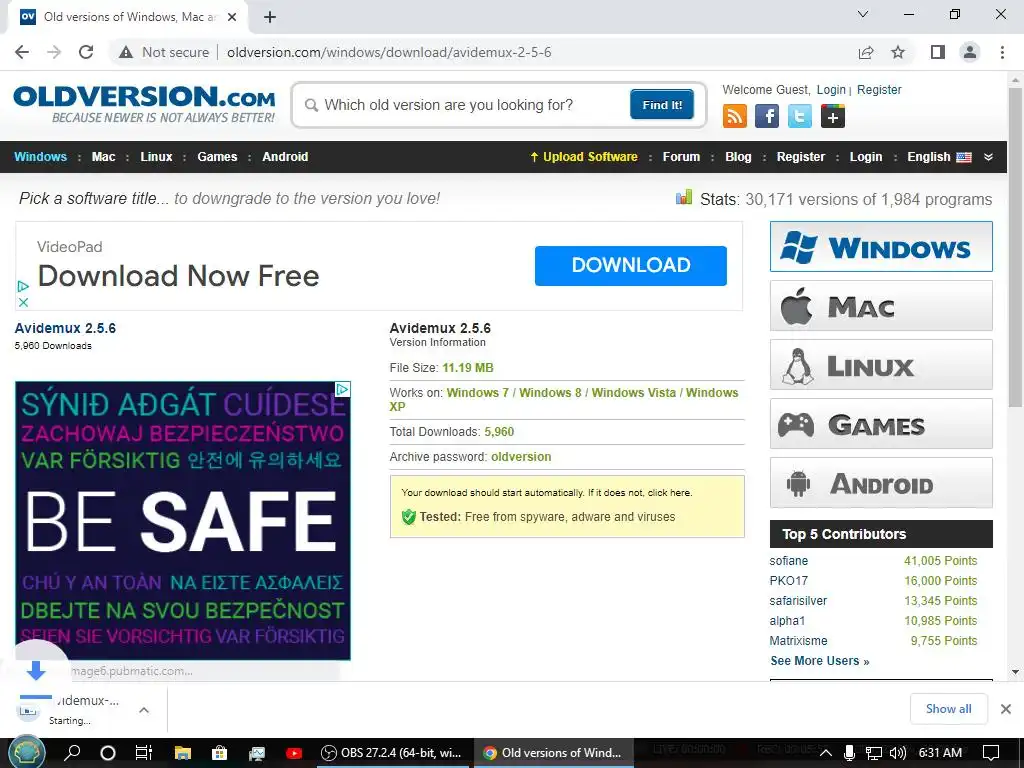Select Mac in the black nav bar
This screenshot has width=1024, height=768.
pyautogui.click(x=103, y=157)
